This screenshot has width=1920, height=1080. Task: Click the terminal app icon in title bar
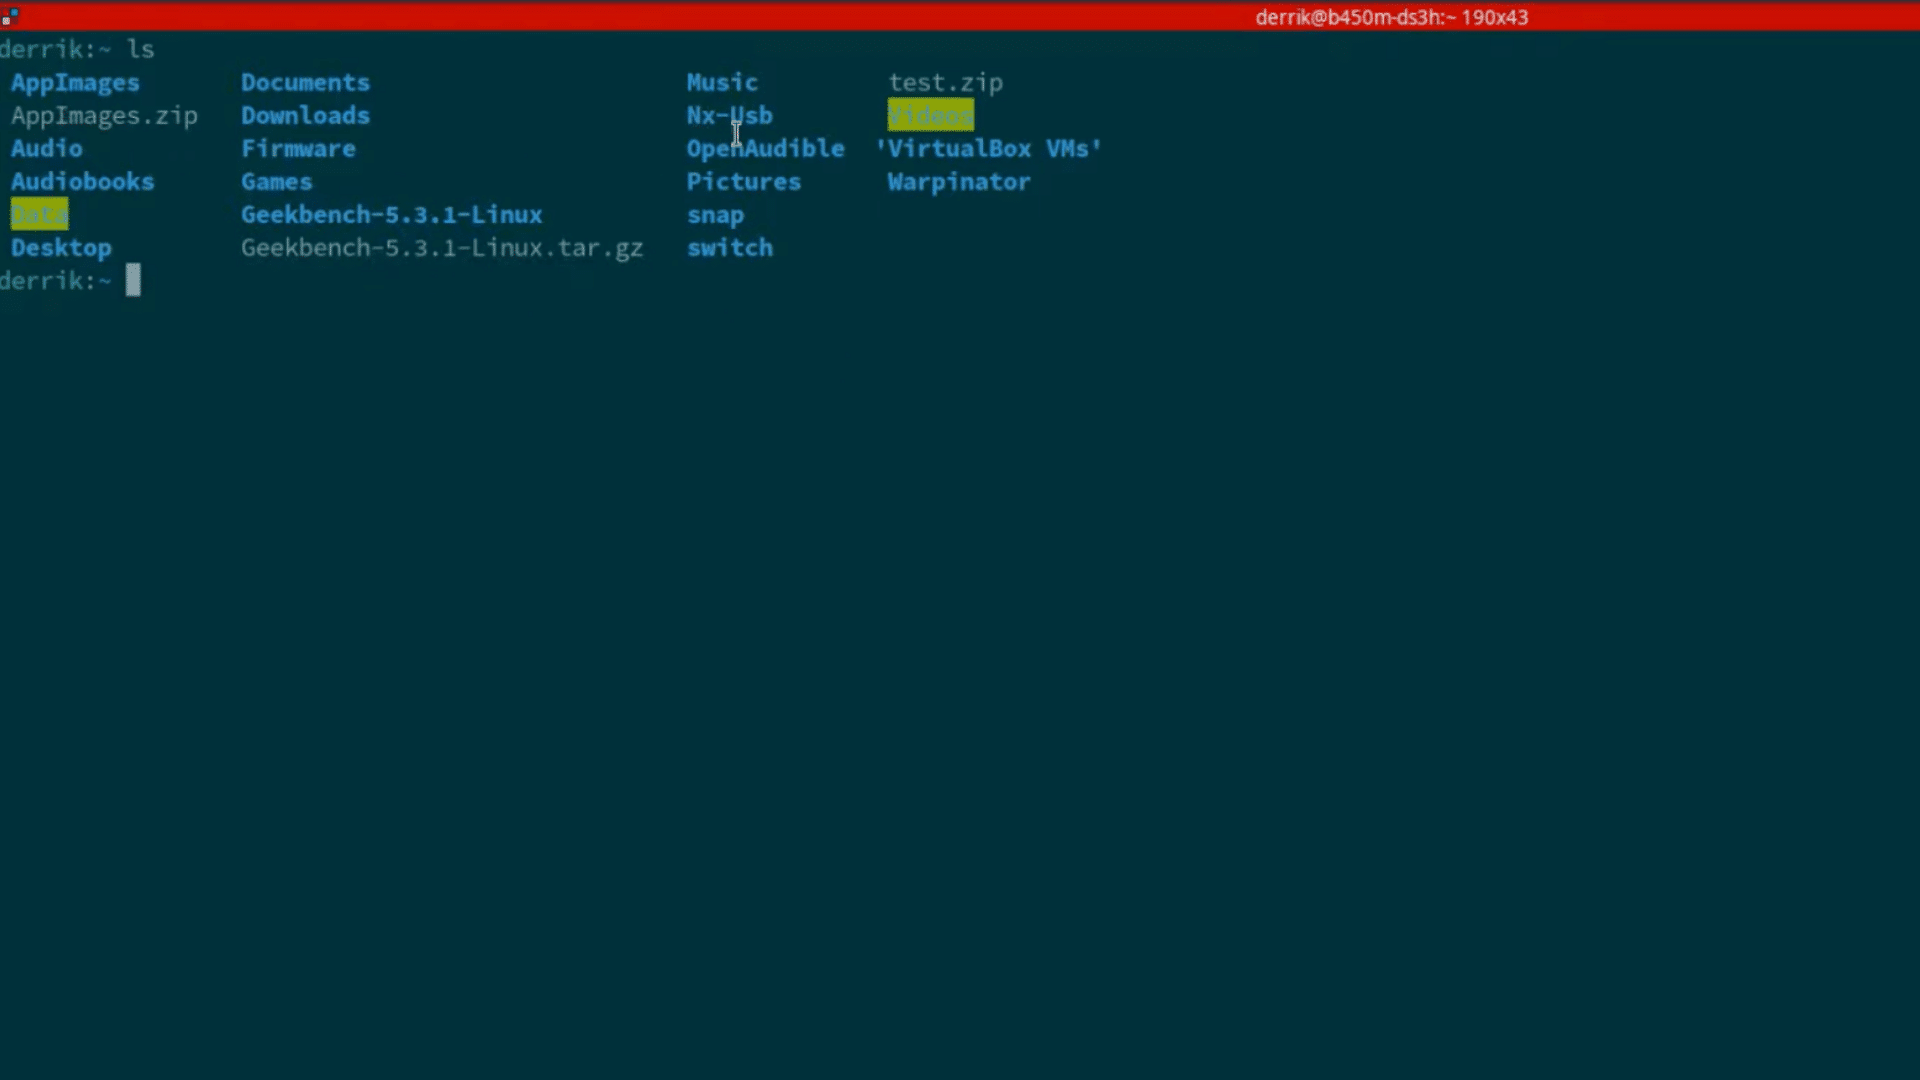click(10, 15)
